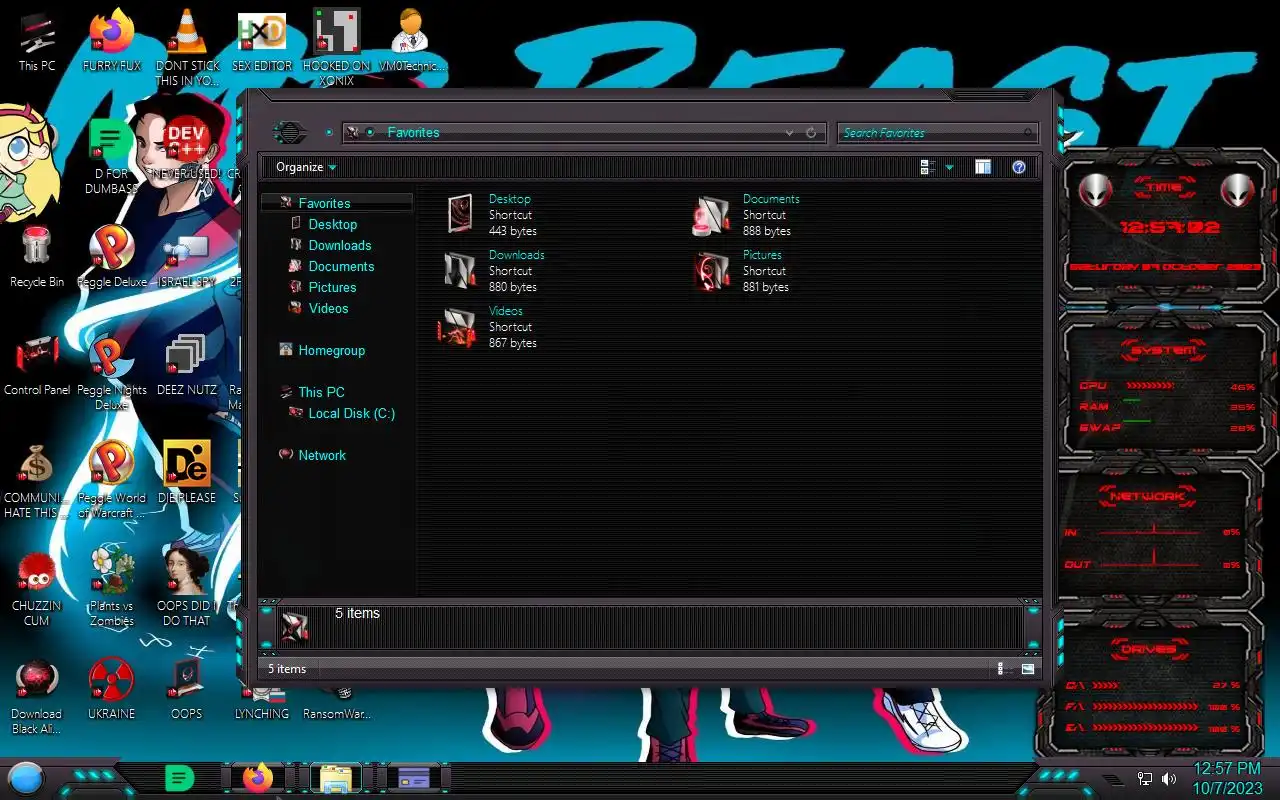
Task: Open the Pictures shortcut in file list
Action: tap(741, 271)
